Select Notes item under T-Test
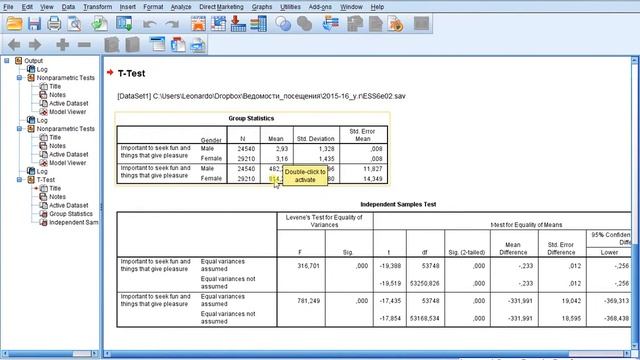 pyautogui.click(x=57, y=197)
